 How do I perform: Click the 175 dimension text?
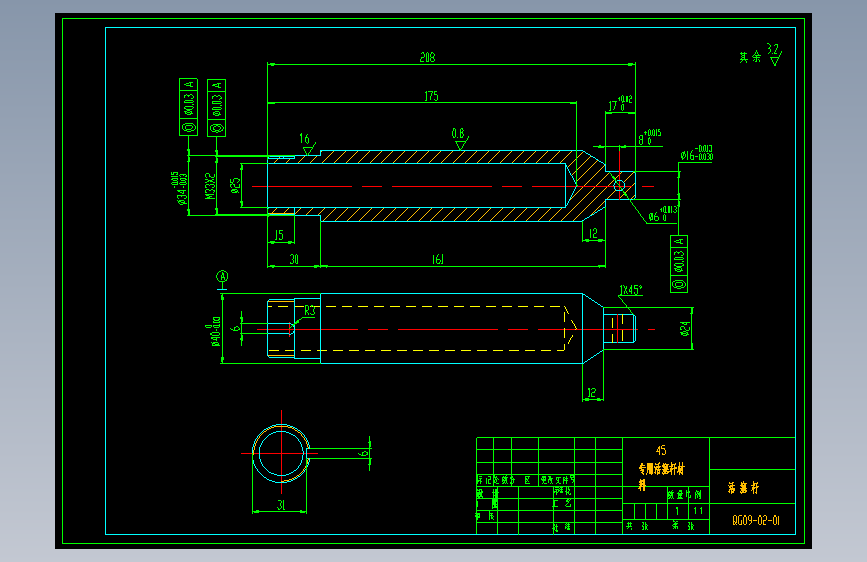(431, 96)
